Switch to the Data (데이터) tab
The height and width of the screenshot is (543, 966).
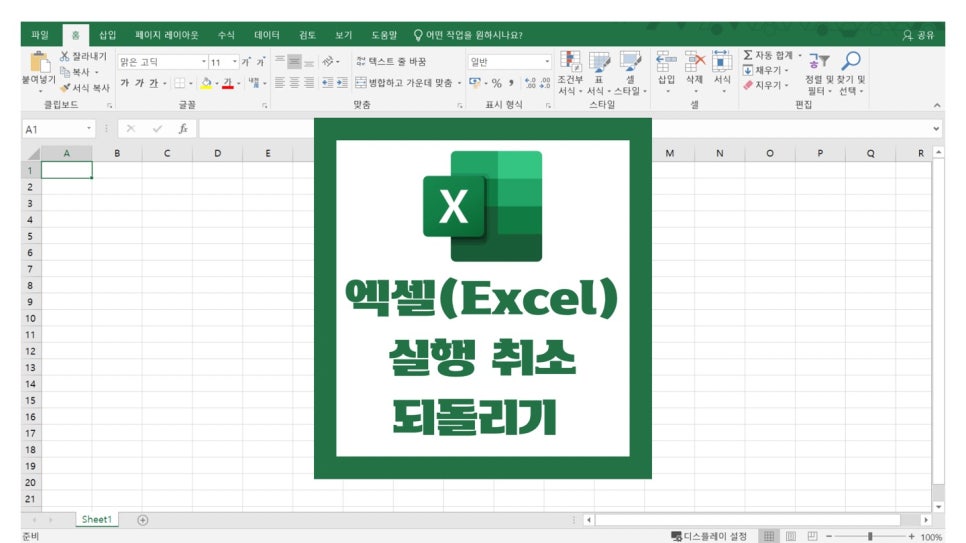point(267,35)
